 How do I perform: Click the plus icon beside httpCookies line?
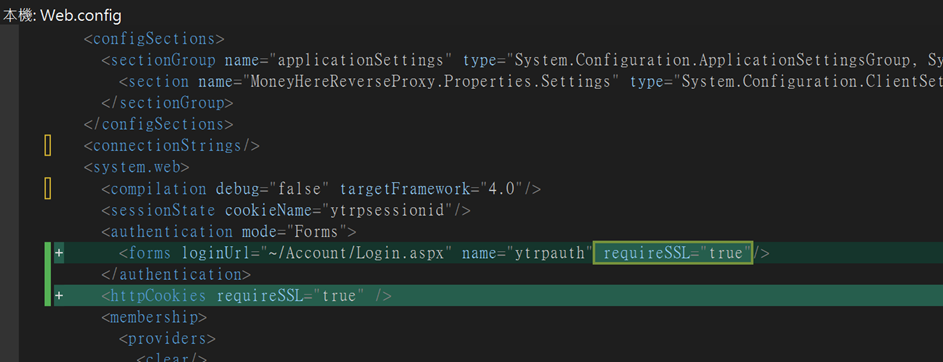(x=59, y=296)
